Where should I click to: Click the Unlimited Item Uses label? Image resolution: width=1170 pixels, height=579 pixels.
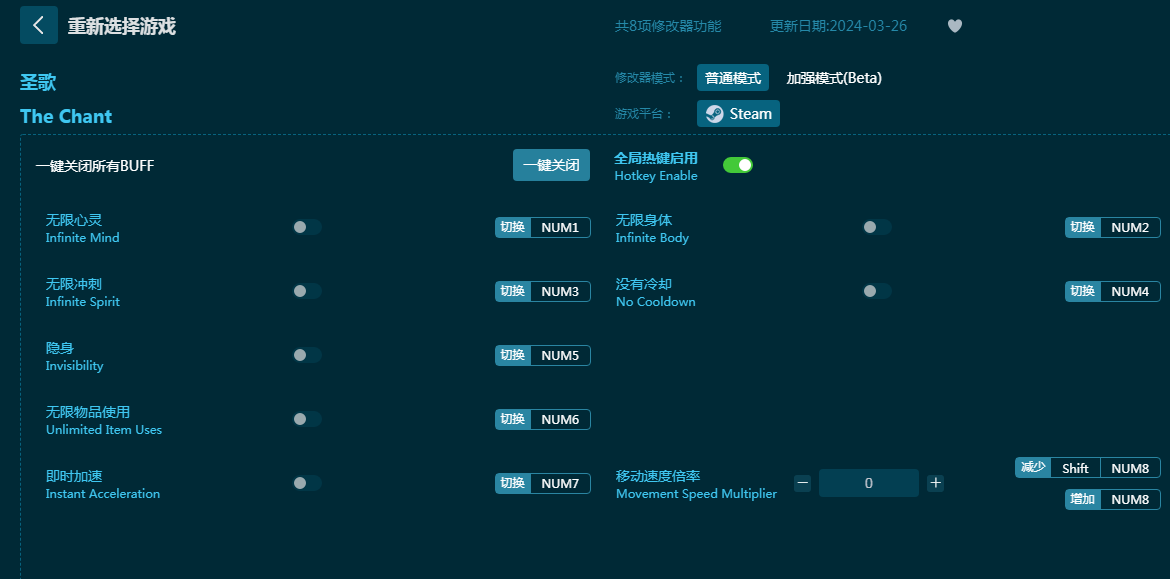pyautogui.click(x=104, y=431)
